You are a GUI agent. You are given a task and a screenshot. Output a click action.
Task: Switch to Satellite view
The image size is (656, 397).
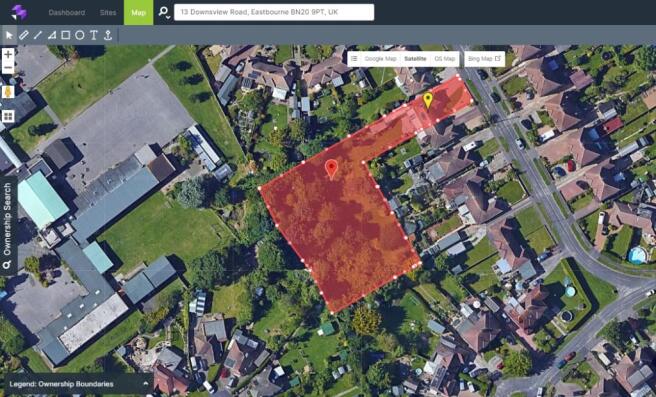(415, 59)
